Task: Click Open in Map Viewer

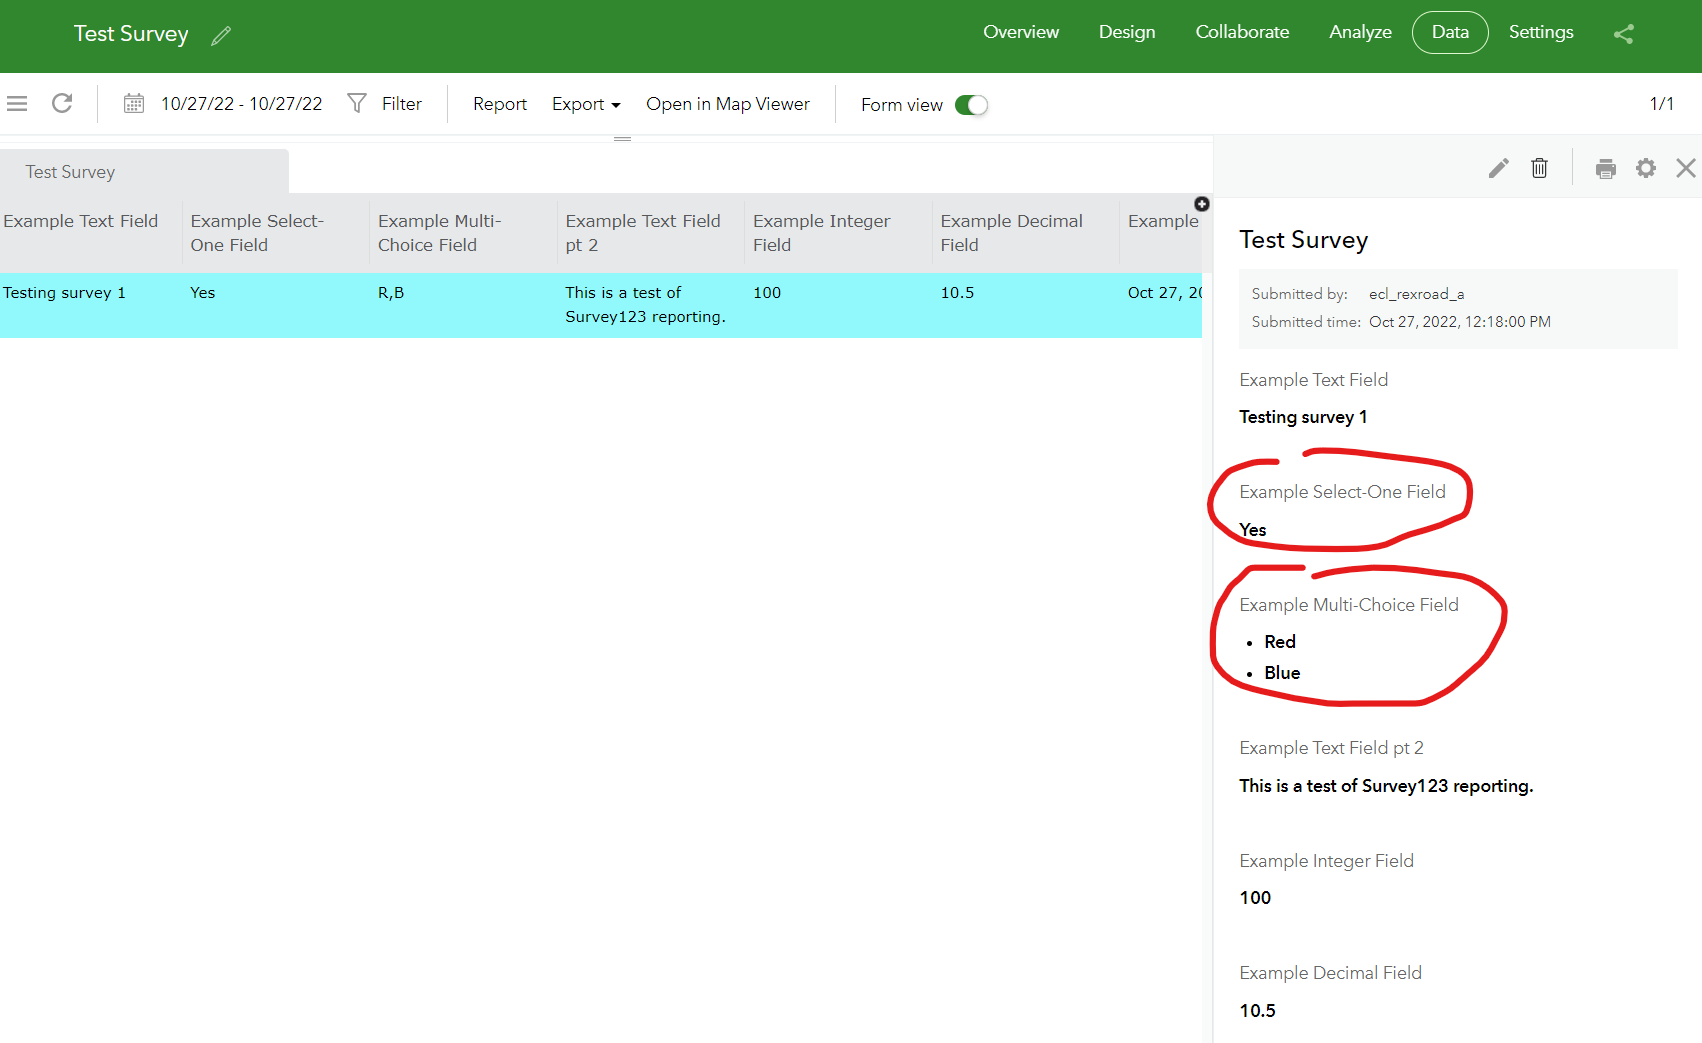Action: [x=728, y=103]
